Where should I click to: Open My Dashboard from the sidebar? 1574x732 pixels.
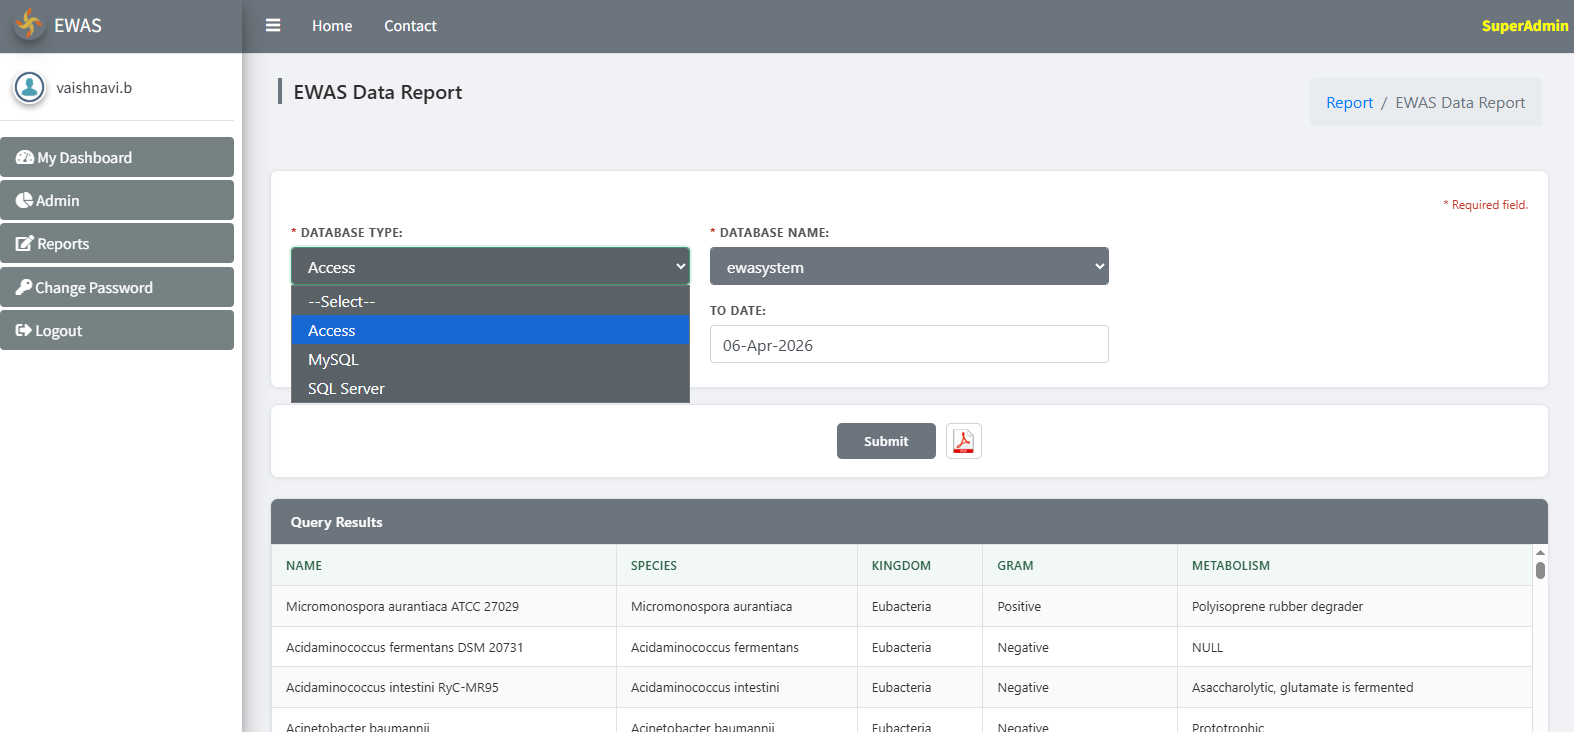click(117, 158)
